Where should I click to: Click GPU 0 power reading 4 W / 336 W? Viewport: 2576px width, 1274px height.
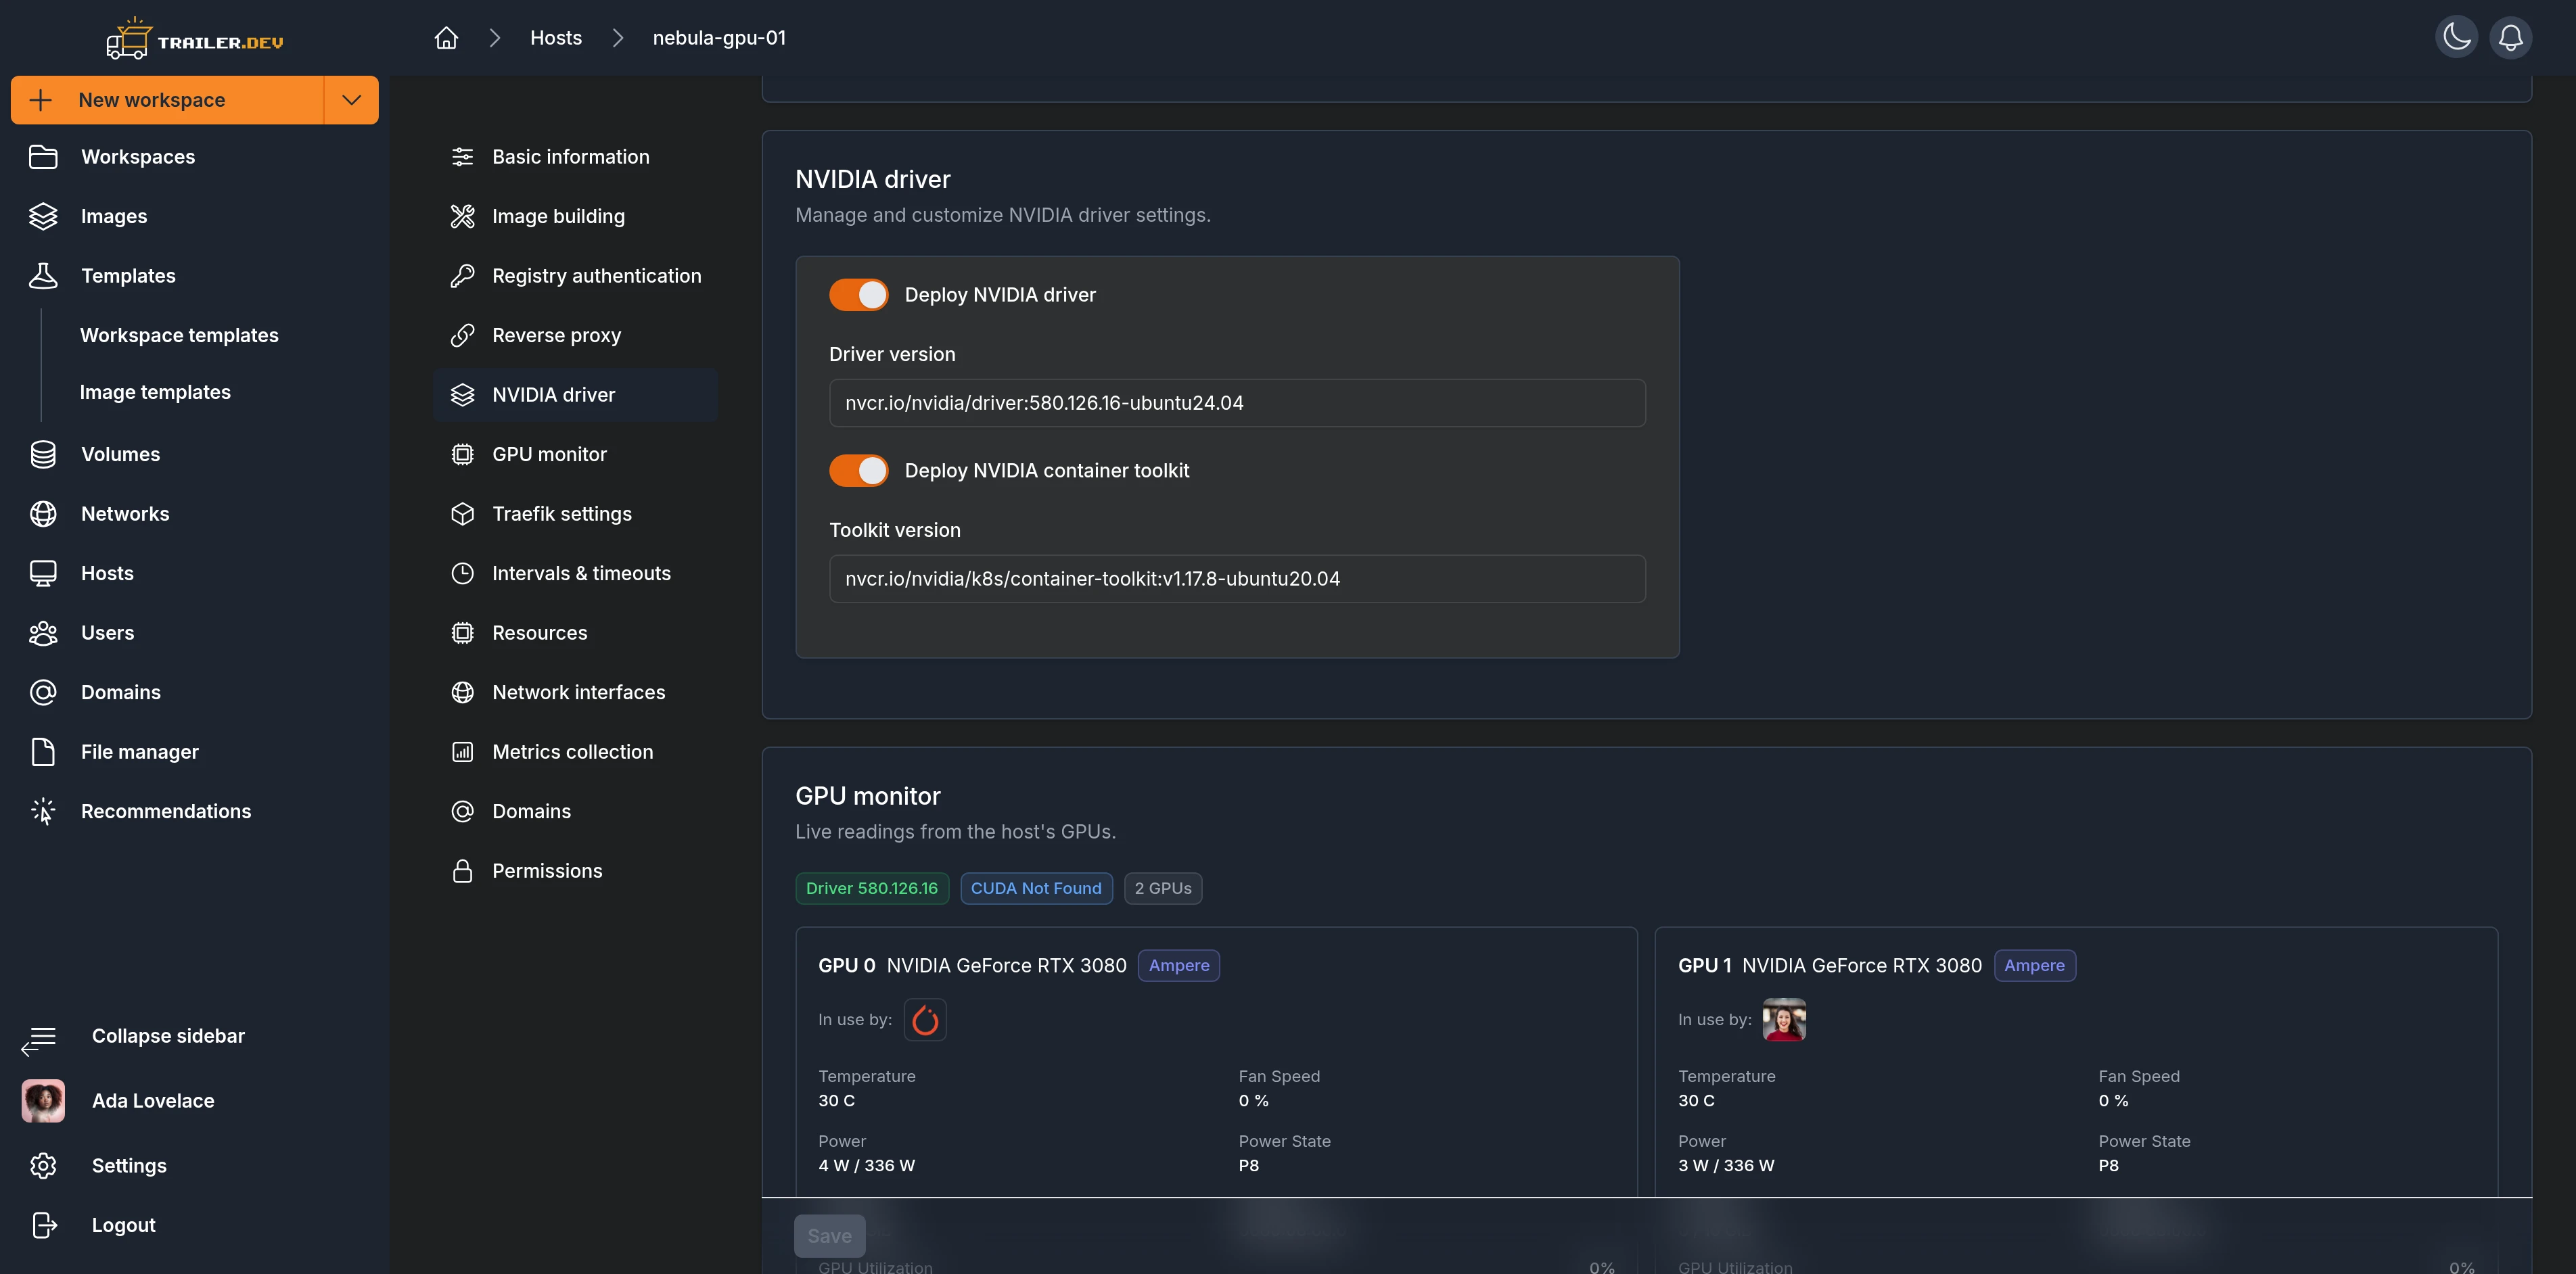click(x=866, y=1166)
